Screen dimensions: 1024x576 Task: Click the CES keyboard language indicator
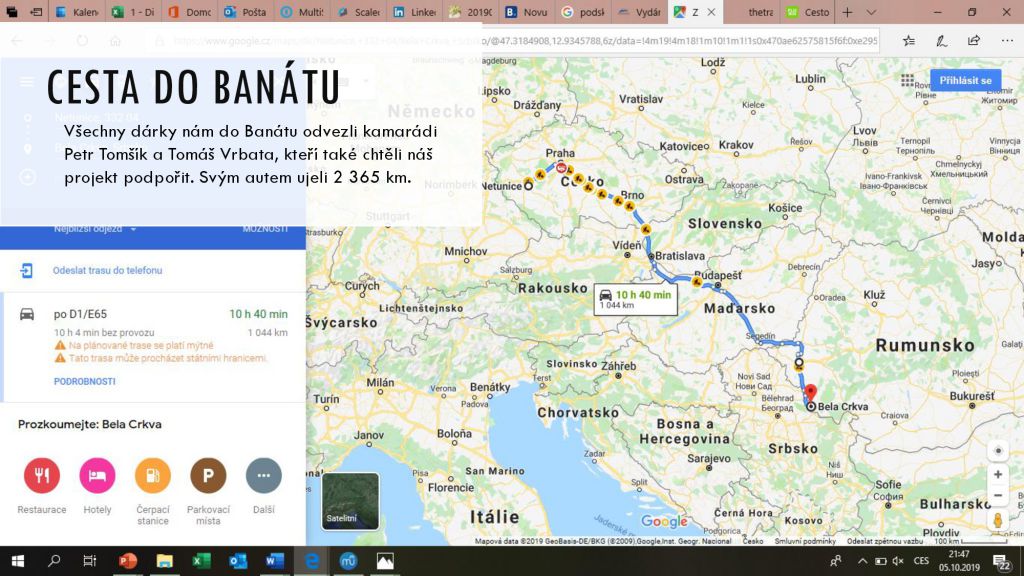tap(921, 561)
